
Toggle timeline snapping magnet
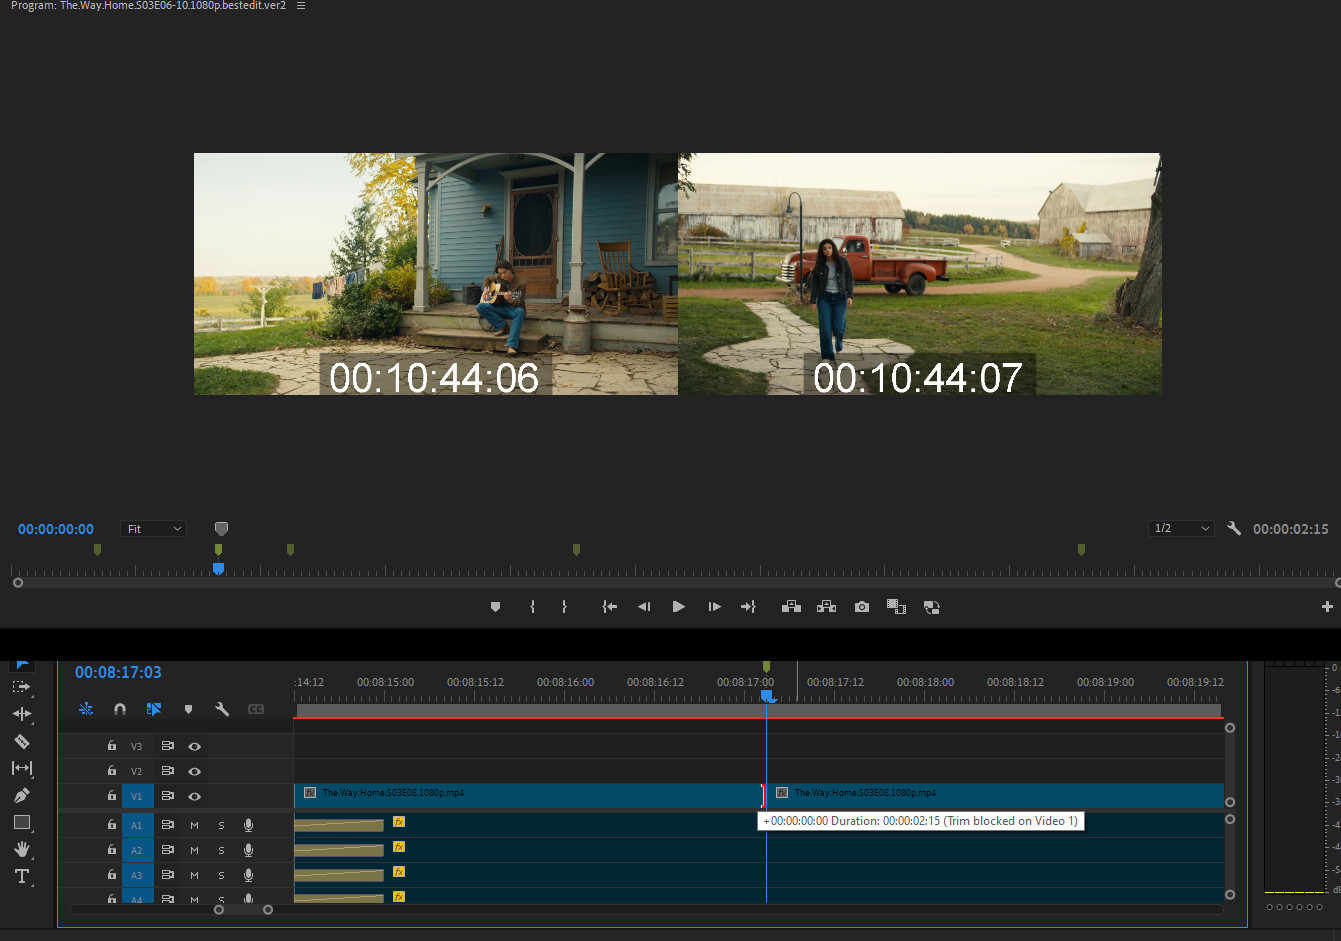pos(120,709)
